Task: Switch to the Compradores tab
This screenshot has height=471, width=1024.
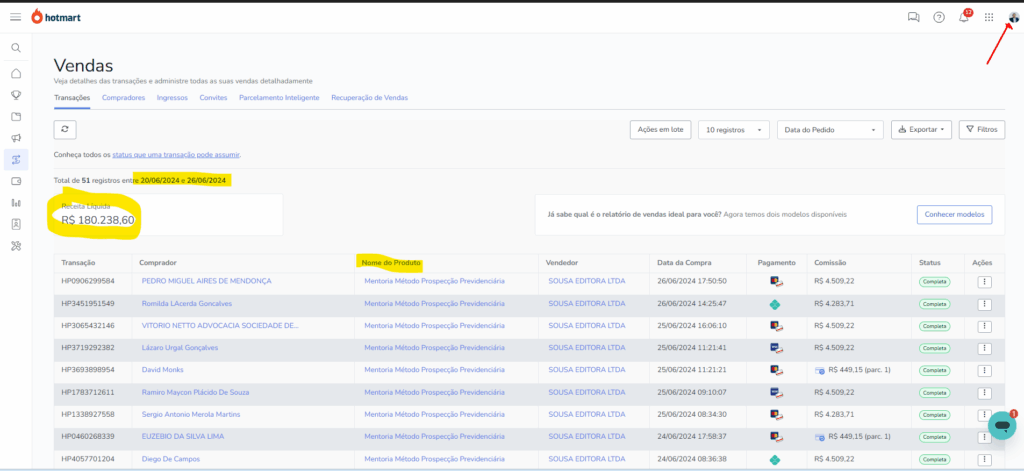Action: click(x=123, y=97)
